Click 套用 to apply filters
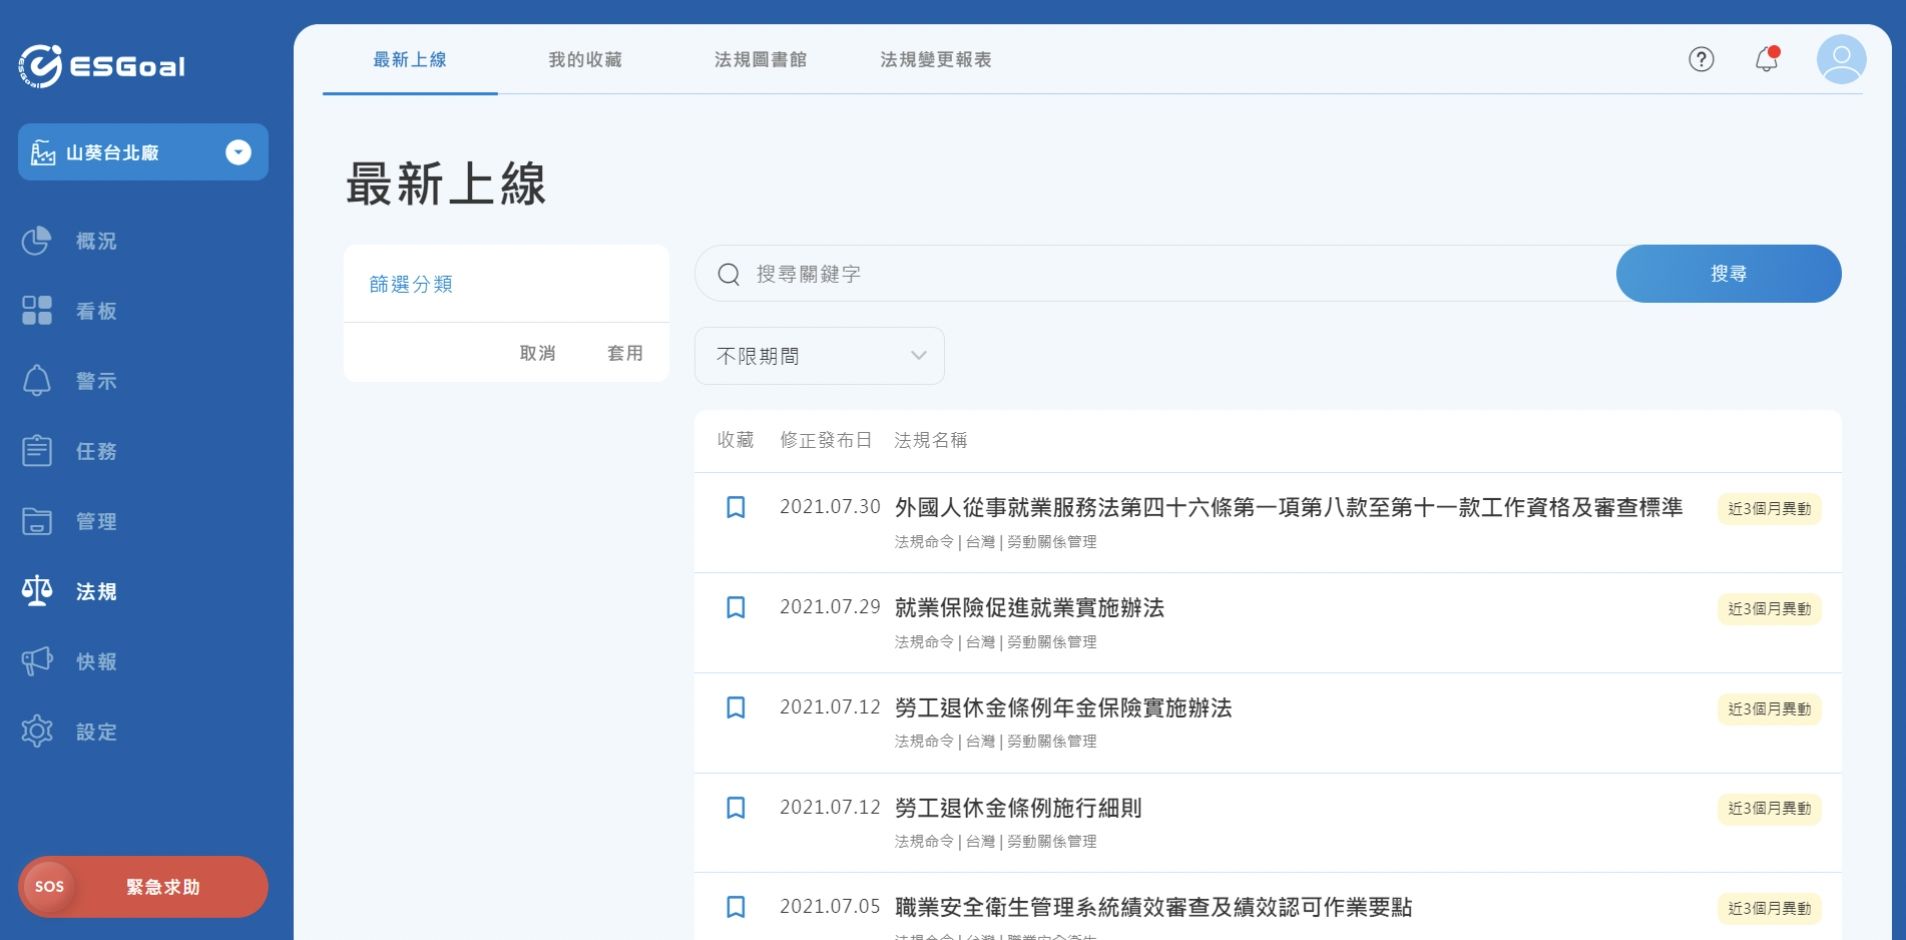Image resolution: width=1906 pixels, height=940 pixels. click(625, 353)
